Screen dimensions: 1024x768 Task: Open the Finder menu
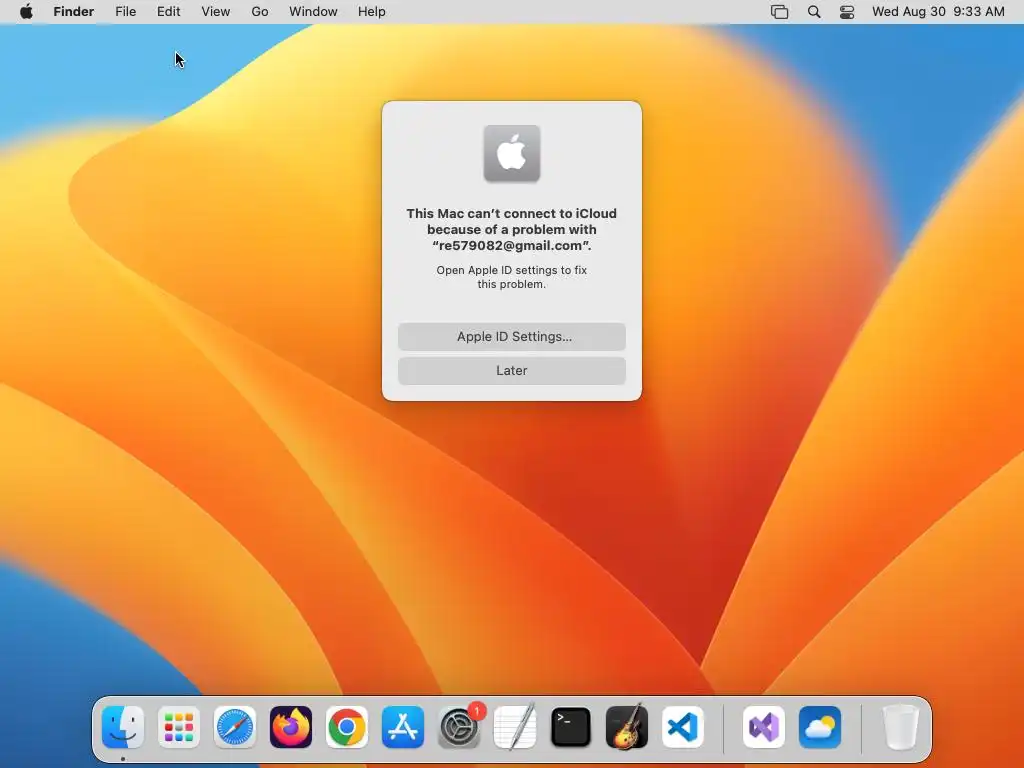[x=73, y=12]
